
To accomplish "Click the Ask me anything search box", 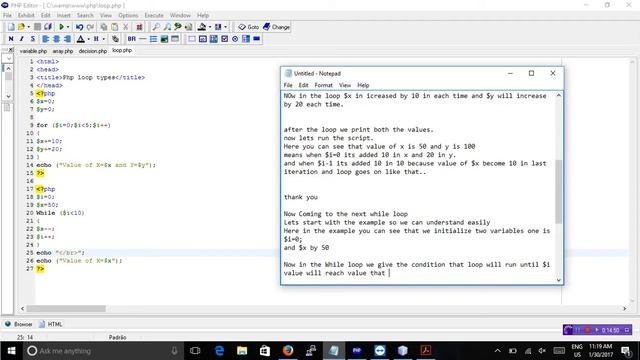I will pyautogui.click(x=103, y=351).
